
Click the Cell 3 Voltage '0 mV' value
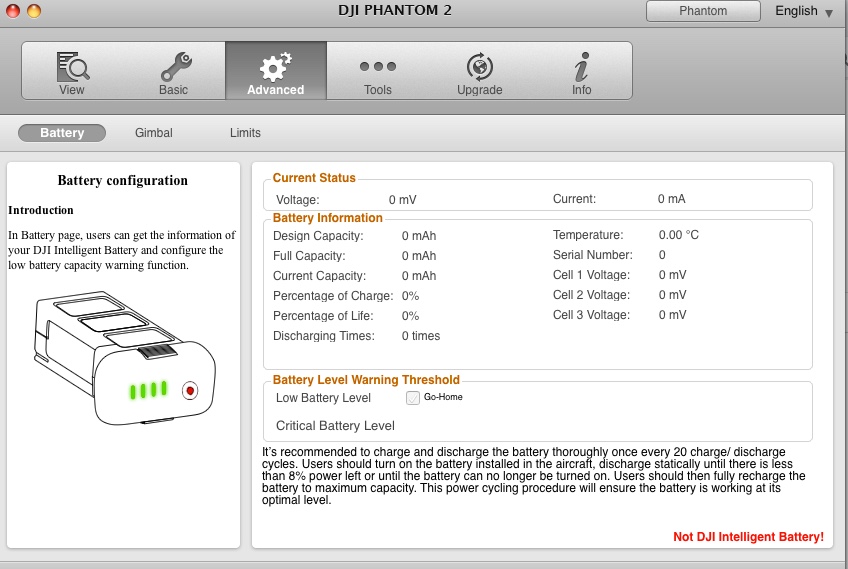(672, 315)
